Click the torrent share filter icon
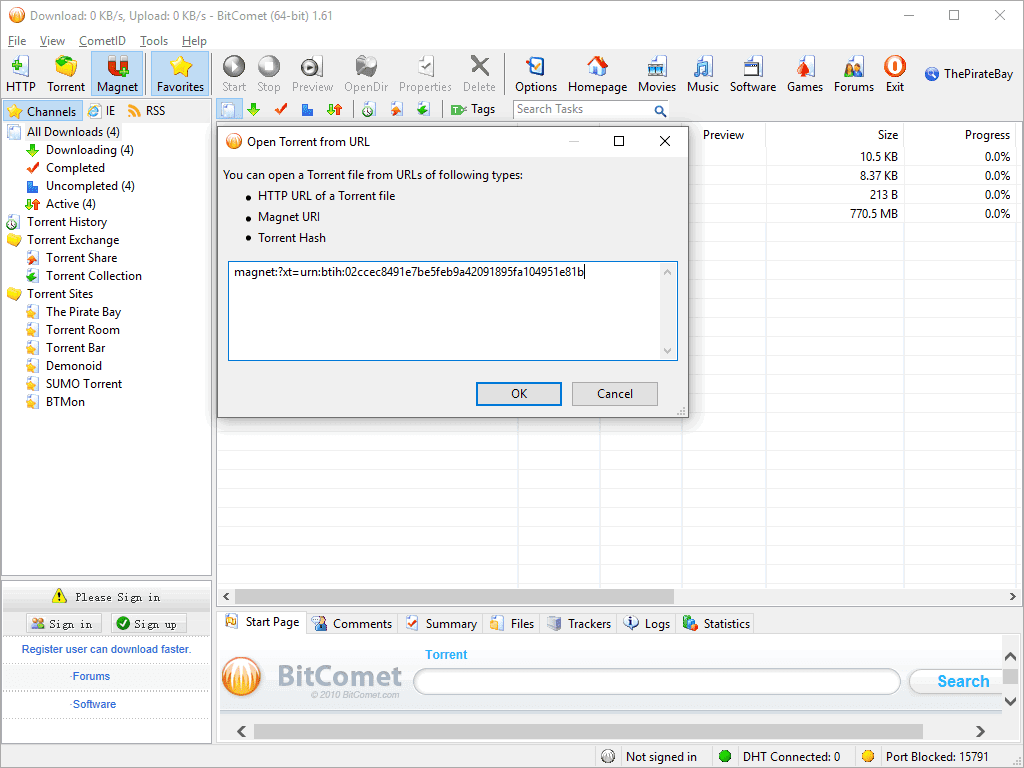 [x=396, y=109]
